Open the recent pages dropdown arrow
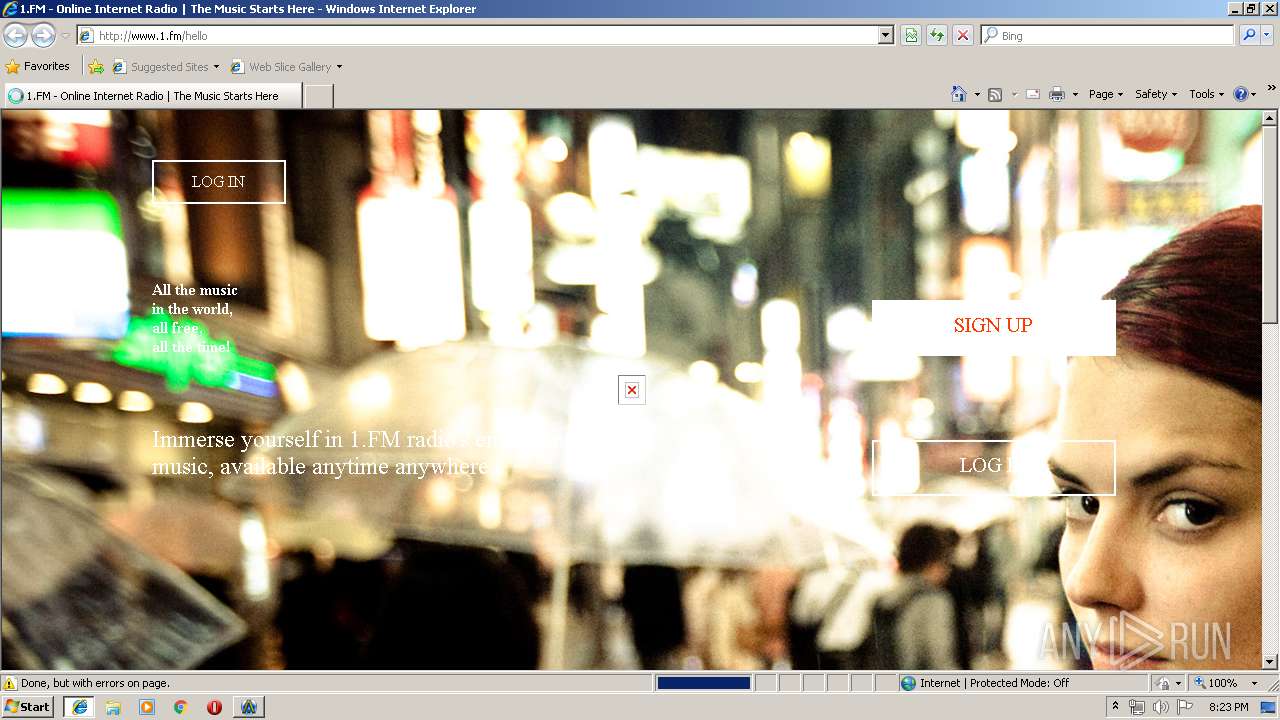 tap(65, 36)
